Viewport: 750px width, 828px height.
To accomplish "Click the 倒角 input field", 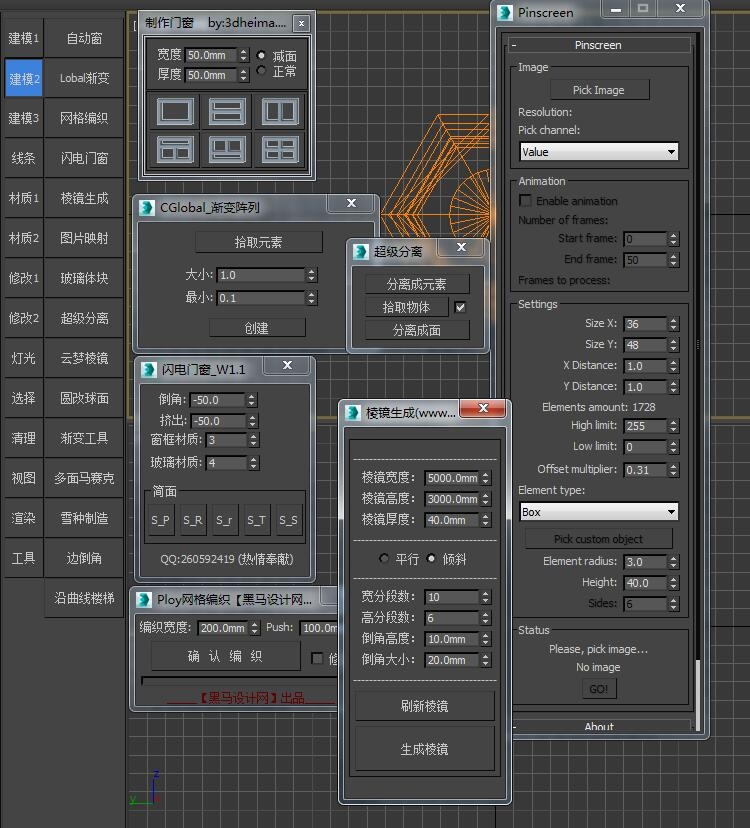I will click(218, 400).
